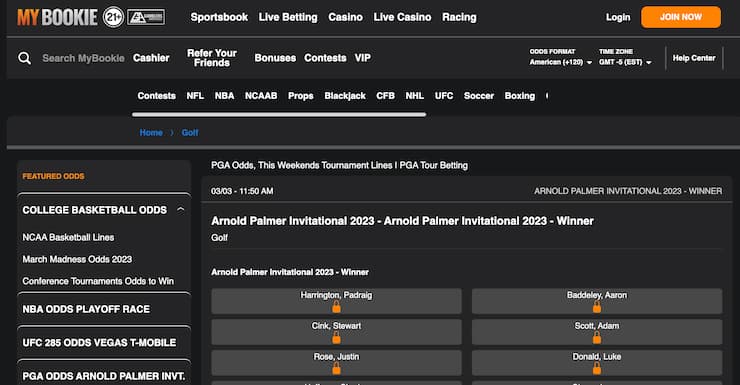Collapse the College Basketball Odds section
740x385 pixels.
click(x=180, y=209)
